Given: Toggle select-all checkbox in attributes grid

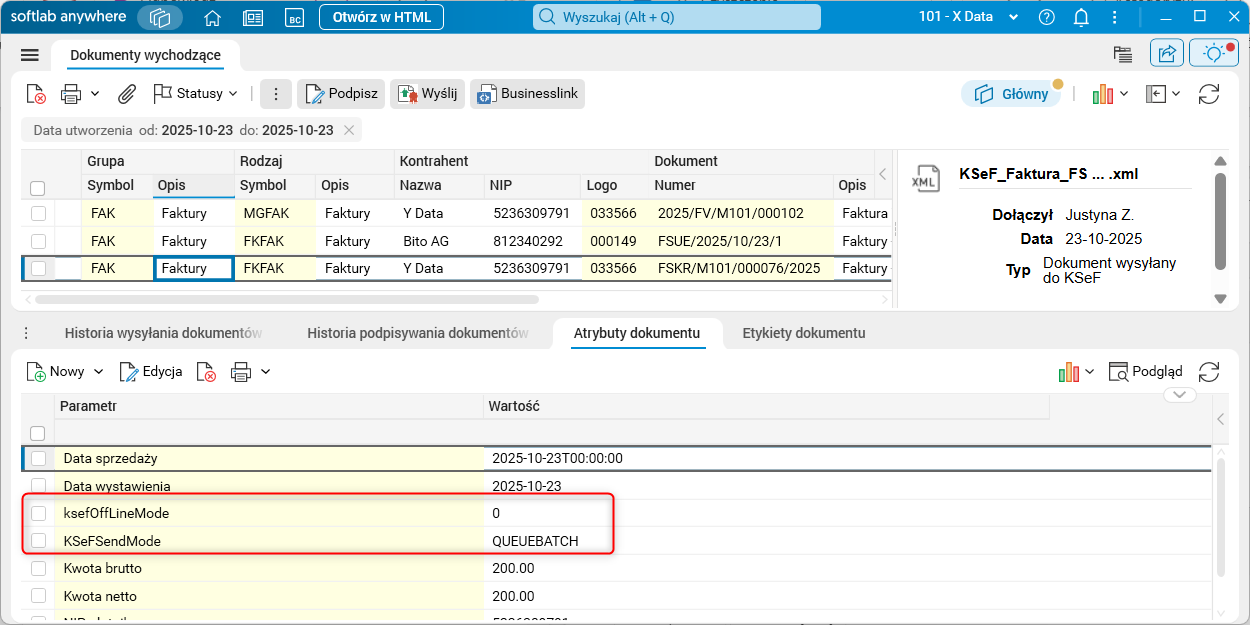Looking at the screenshot, I should coord(37,433).
